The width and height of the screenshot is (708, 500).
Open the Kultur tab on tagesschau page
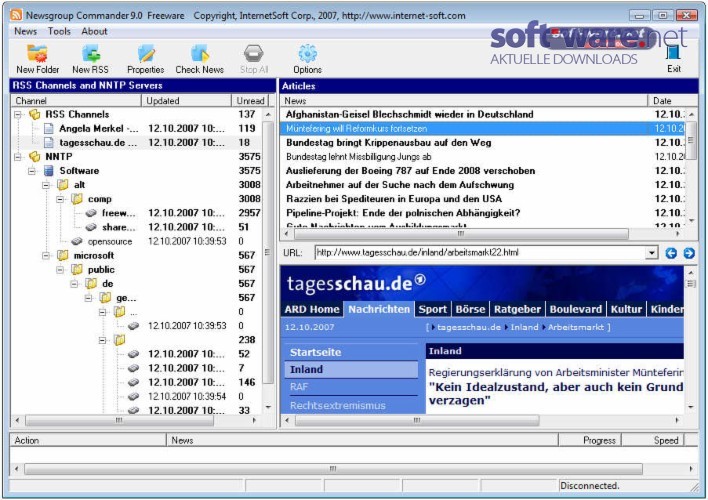[x=626, y=309]
